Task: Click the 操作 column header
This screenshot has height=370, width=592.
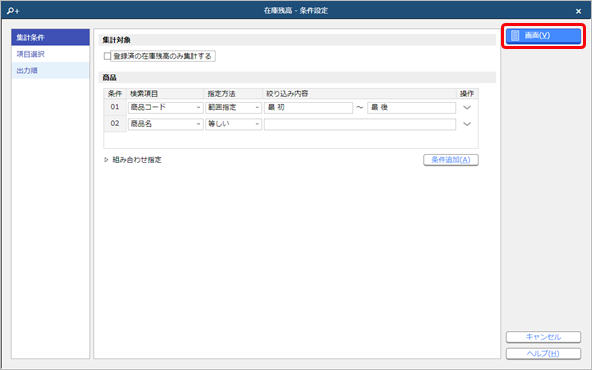Action: [x=467, y=94]
